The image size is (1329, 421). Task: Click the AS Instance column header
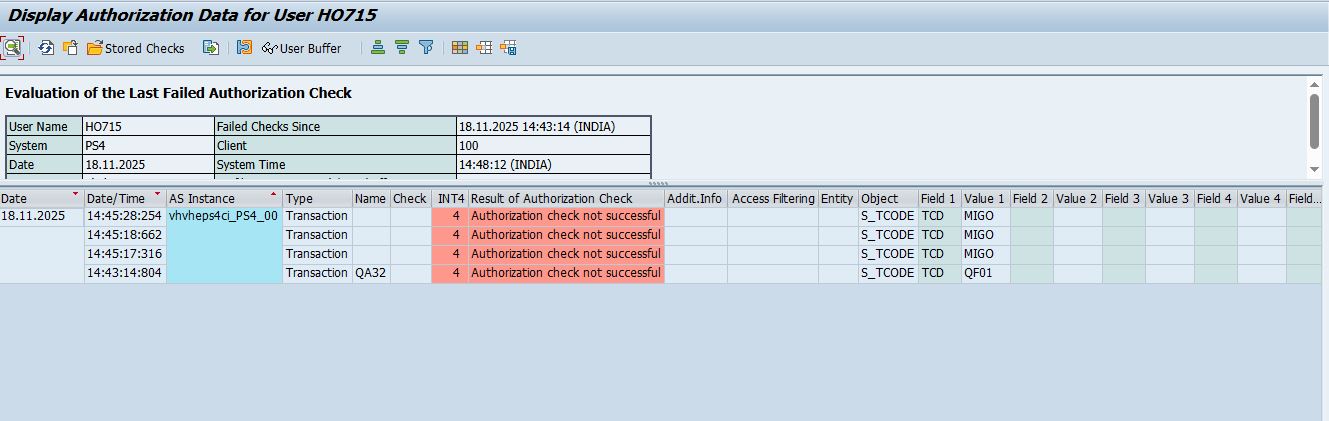pos(210,198)
